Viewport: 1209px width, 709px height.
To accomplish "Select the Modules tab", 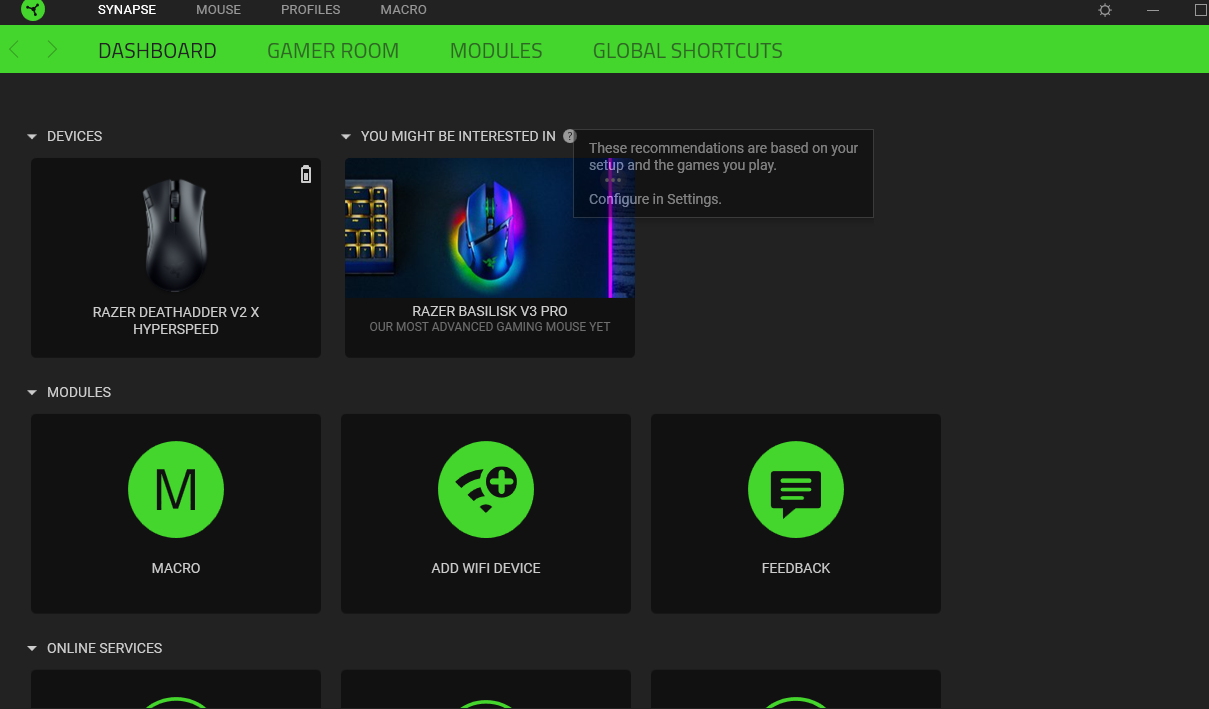I will point(496,51).
